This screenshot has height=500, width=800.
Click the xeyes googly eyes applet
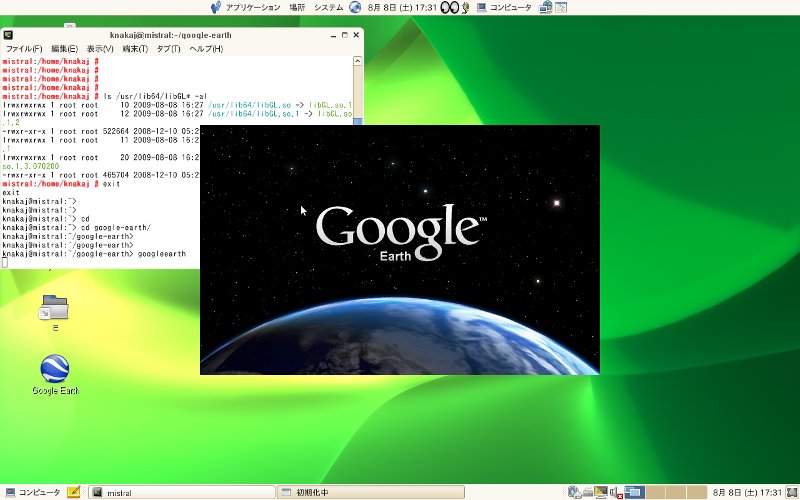[449, 7]
